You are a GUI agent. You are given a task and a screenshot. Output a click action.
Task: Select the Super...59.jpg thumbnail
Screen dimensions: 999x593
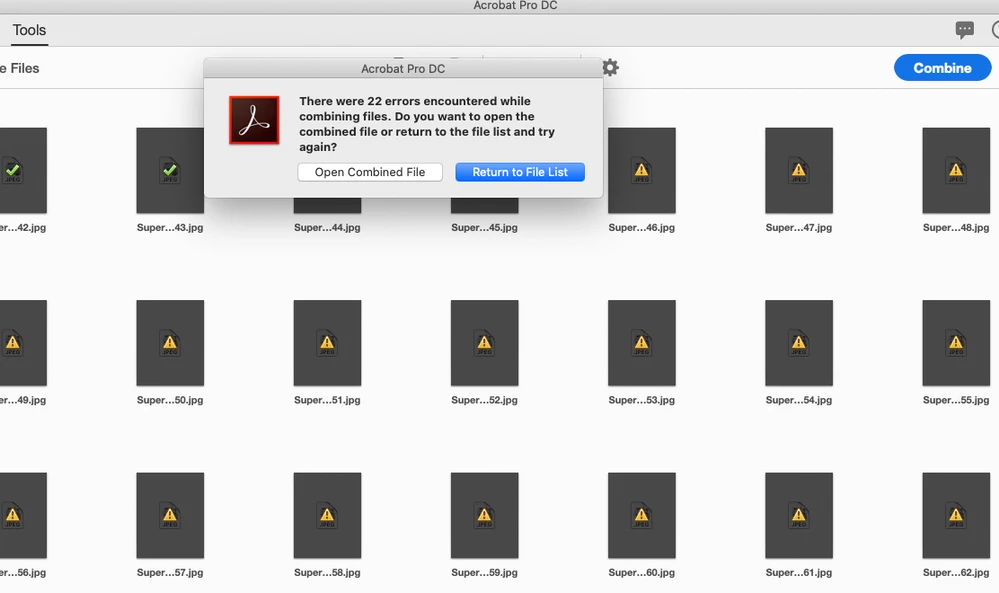coord(485,515)
